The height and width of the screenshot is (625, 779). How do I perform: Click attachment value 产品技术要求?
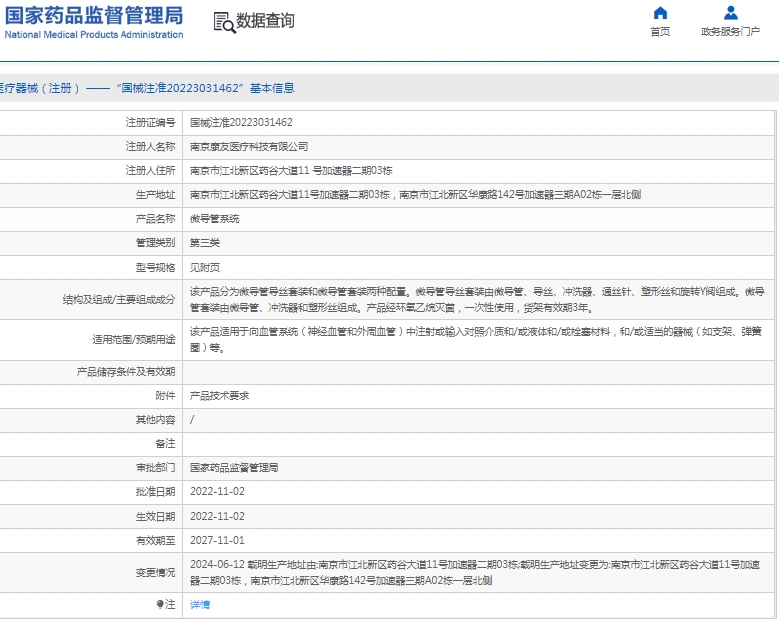(x=219, y=395)
